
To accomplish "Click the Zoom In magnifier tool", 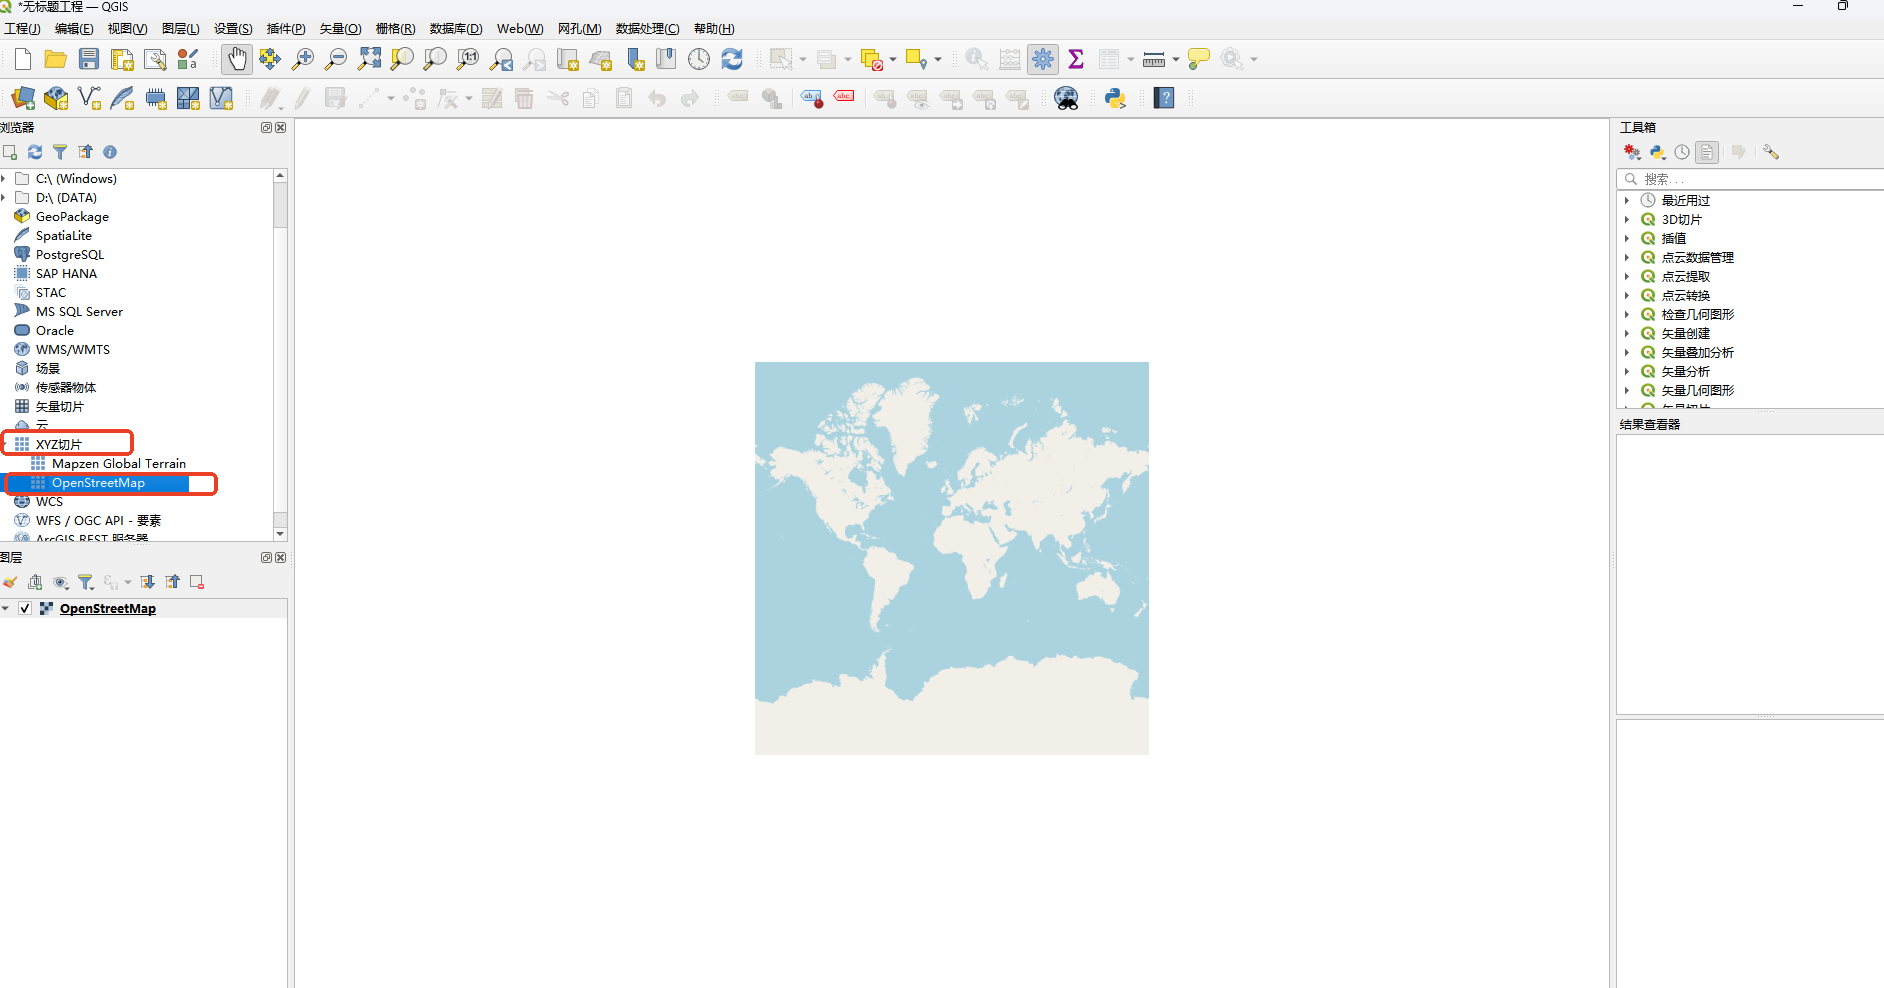I will pyautogui.click(x=303, y=59).
